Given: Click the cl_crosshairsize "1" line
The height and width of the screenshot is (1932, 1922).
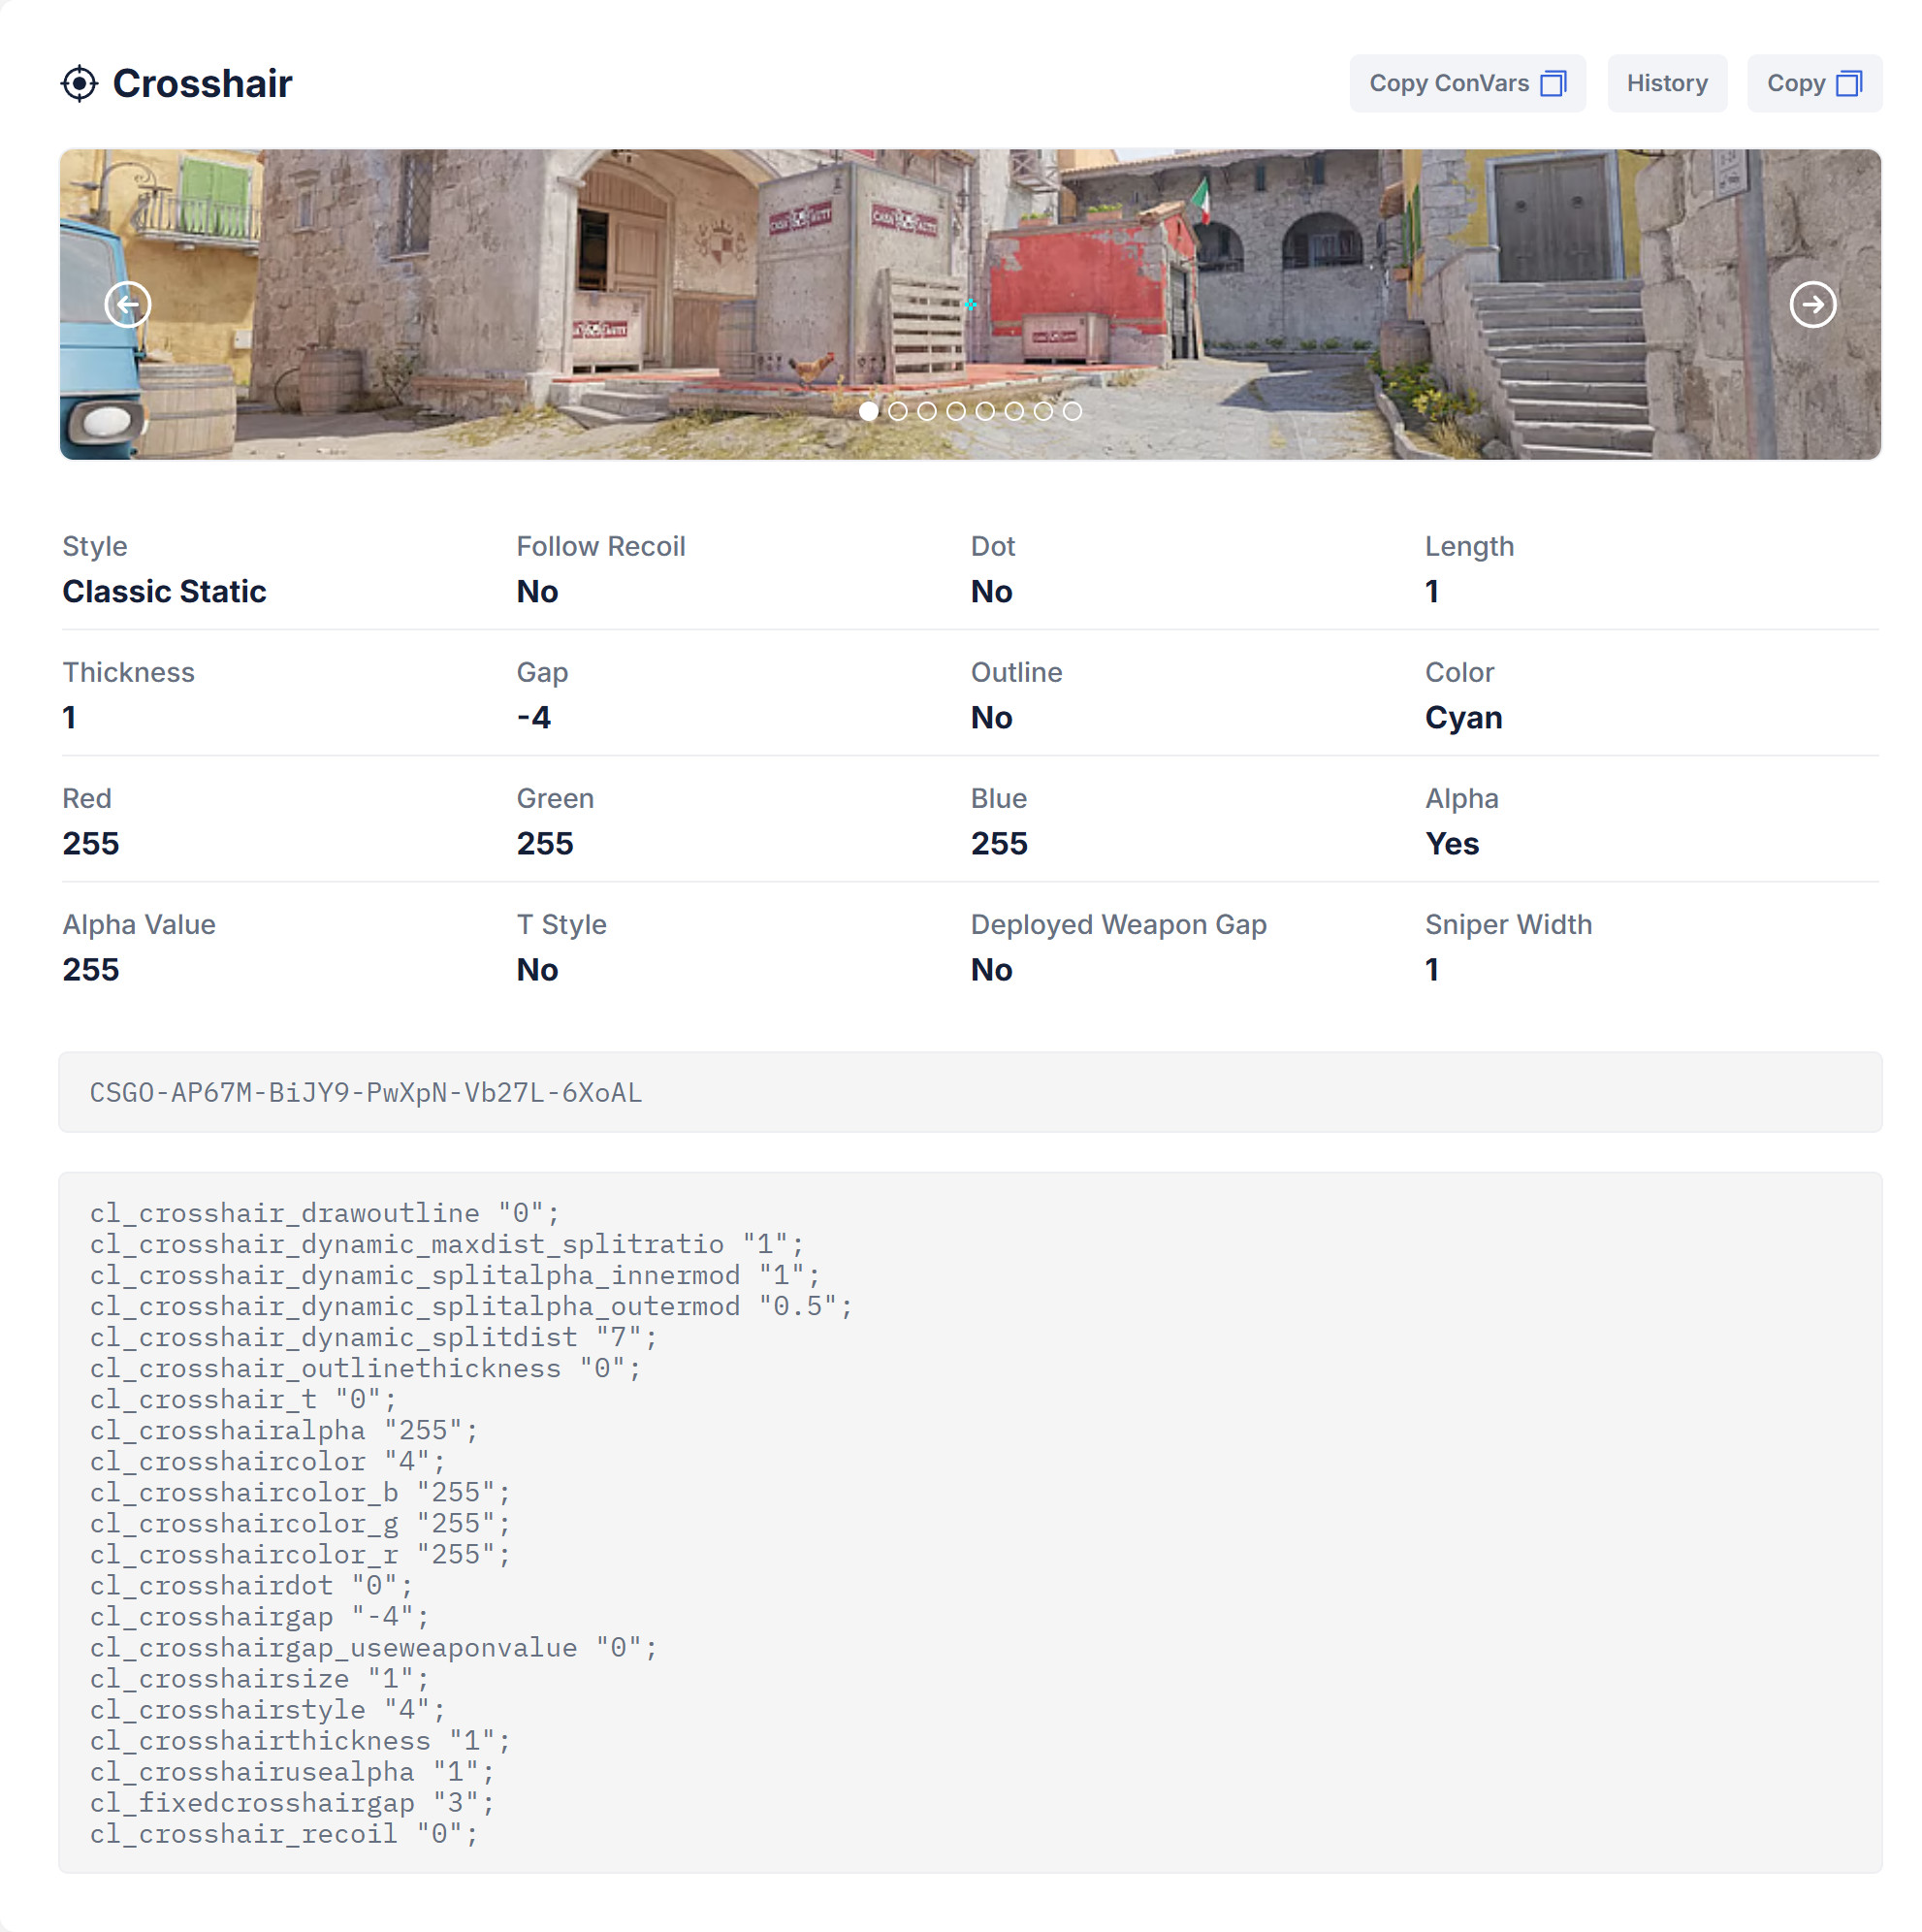Looking at the screenshot, I should pos(259,1679).
